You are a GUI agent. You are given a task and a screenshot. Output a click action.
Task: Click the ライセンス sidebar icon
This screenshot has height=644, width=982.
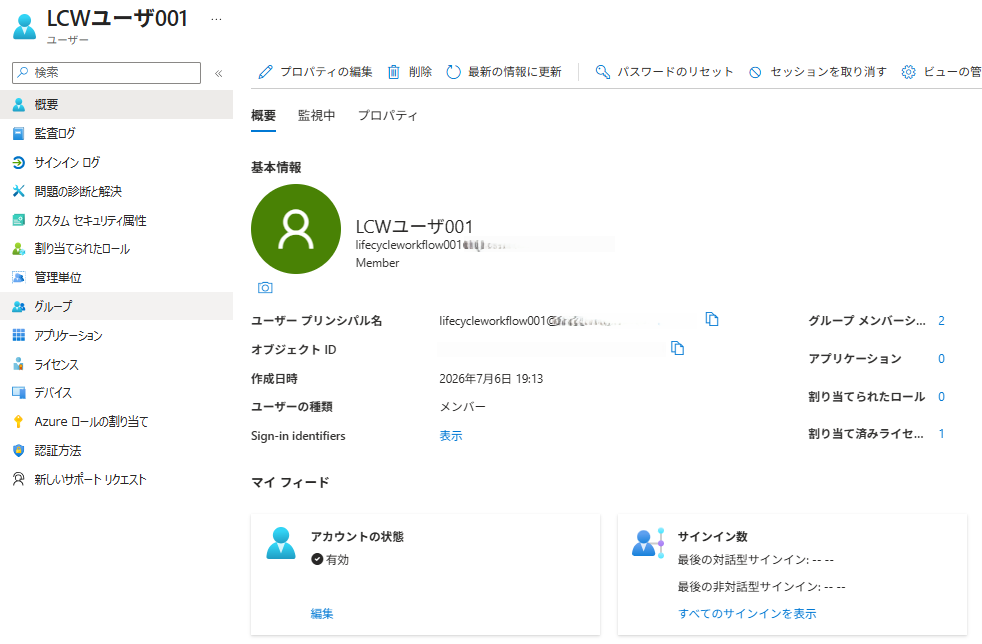coord(19,364)
